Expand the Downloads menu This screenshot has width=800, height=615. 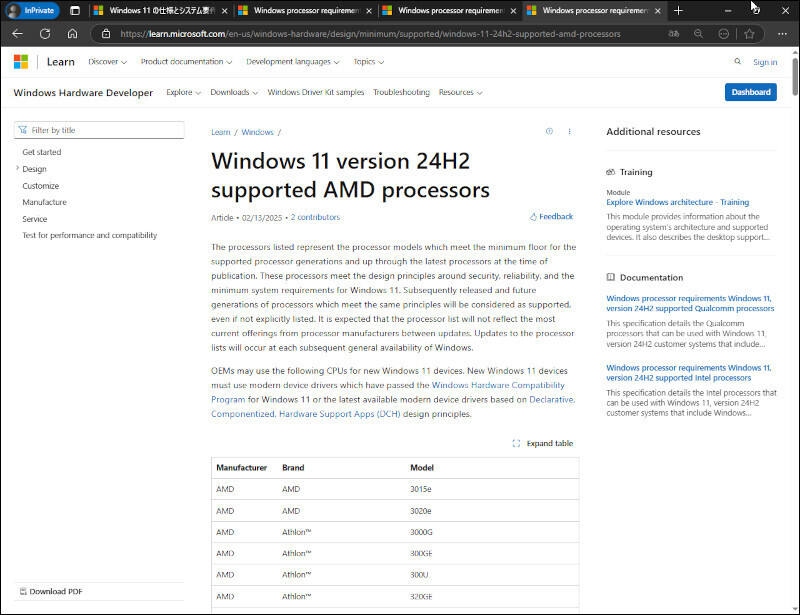pyautogui.click(x=234, y=92)
